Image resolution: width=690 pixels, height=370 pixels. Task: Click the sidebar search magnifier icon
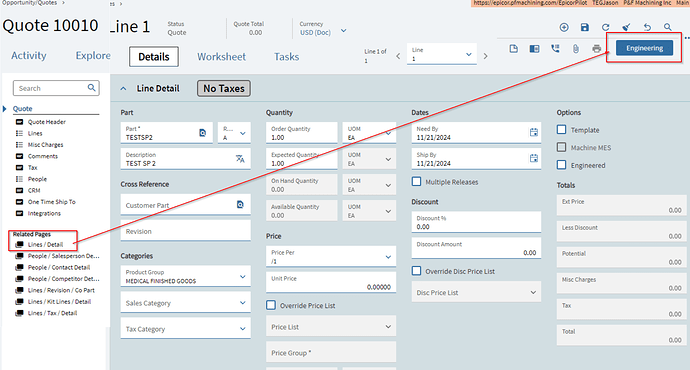(x=91, y=88)
